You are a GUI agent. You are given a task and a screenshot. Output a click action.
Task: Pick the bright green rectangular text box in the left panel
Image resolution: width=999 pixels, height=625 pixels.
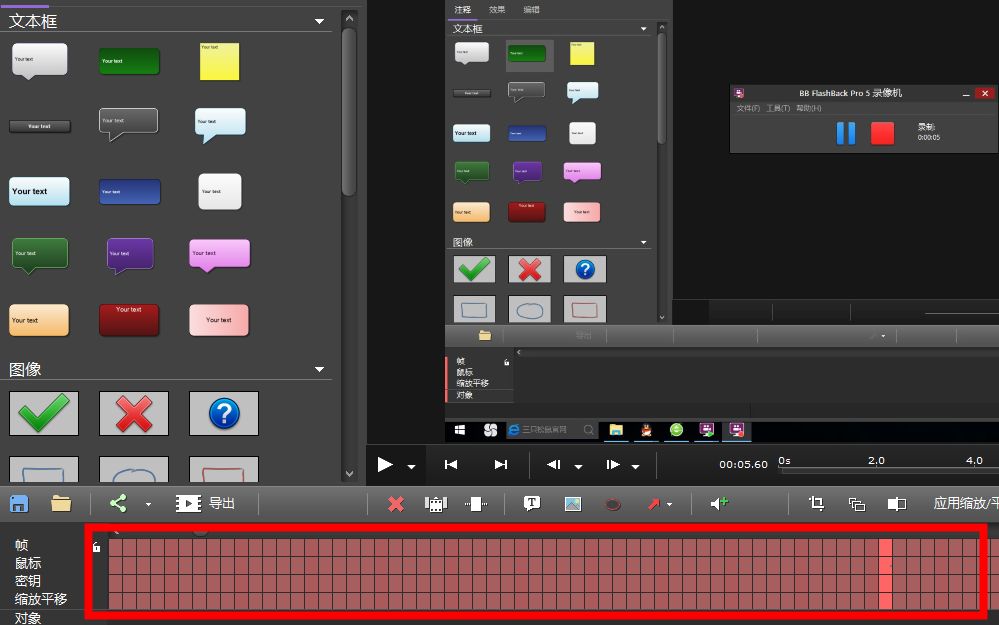[x=129, y=61]
